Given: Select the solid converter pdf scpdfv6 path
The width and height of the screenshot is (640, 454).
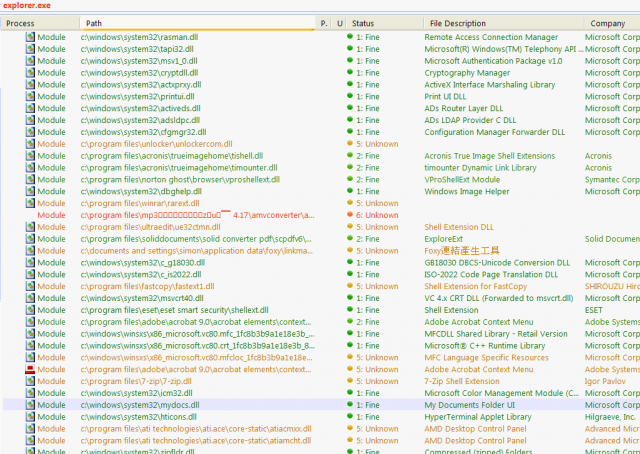Looking at the screenshot, I should (x=196, y=239).
